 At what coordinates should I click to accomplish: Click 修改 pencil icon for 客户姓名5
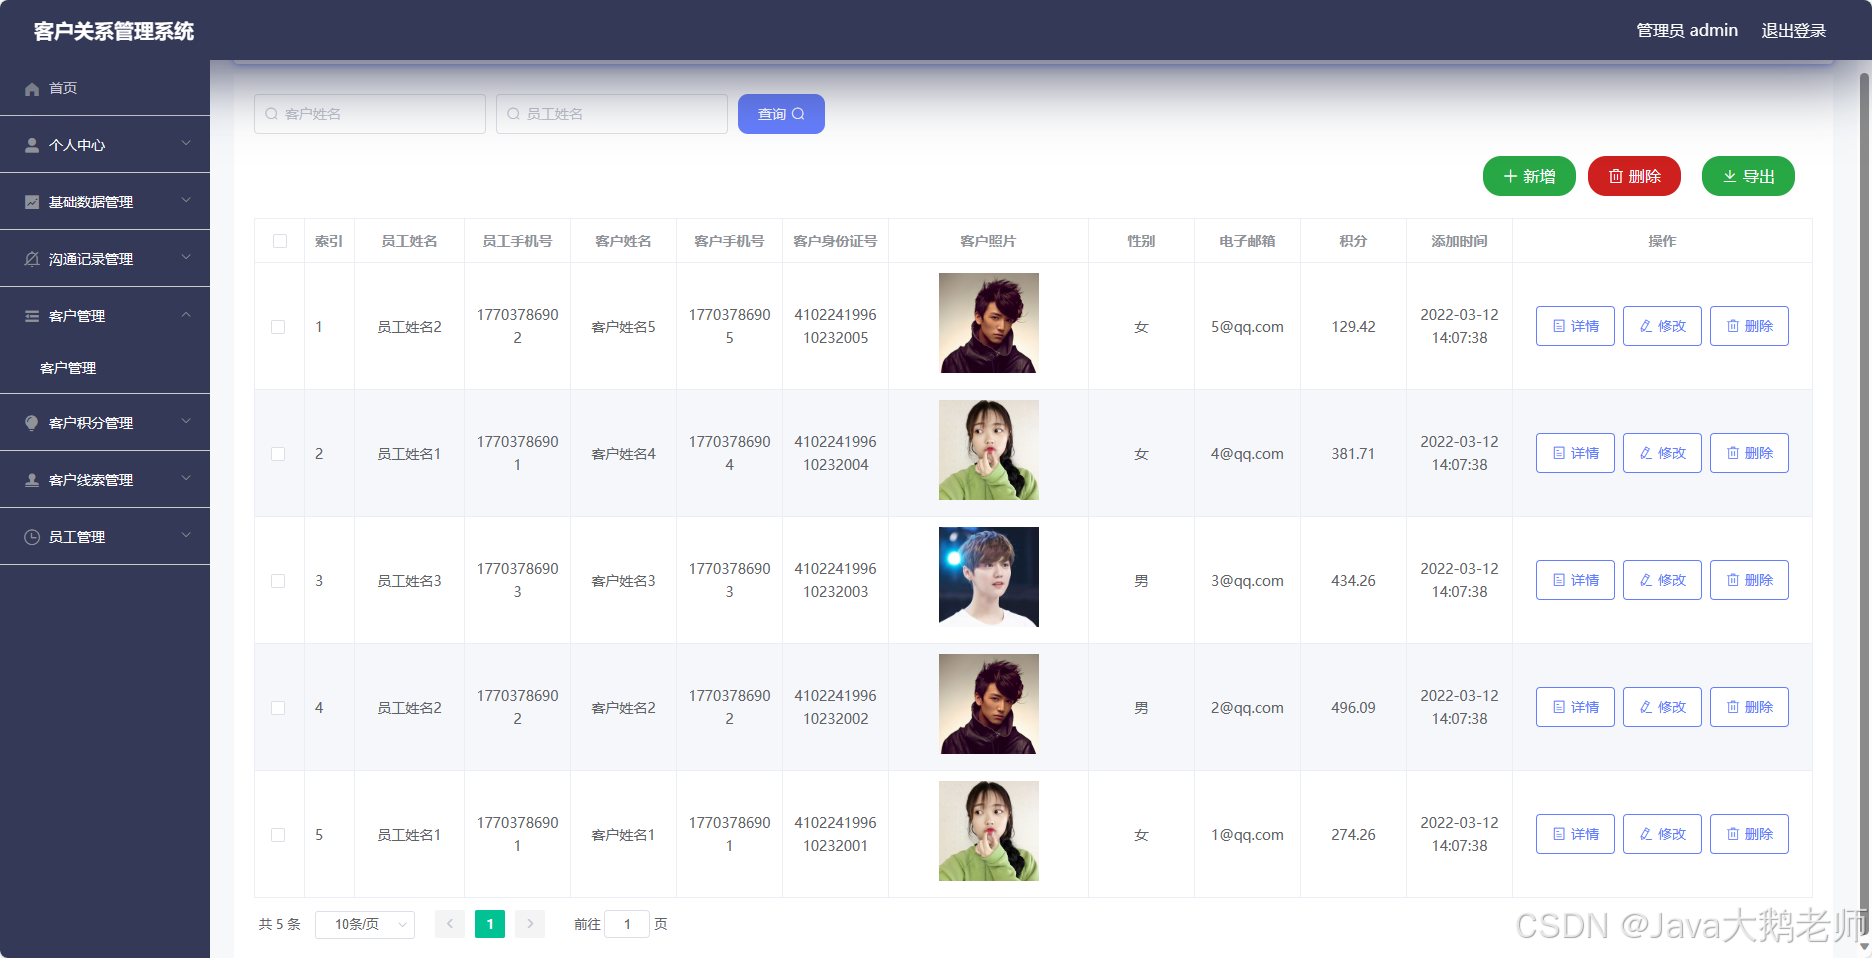tap(1646, 326)
